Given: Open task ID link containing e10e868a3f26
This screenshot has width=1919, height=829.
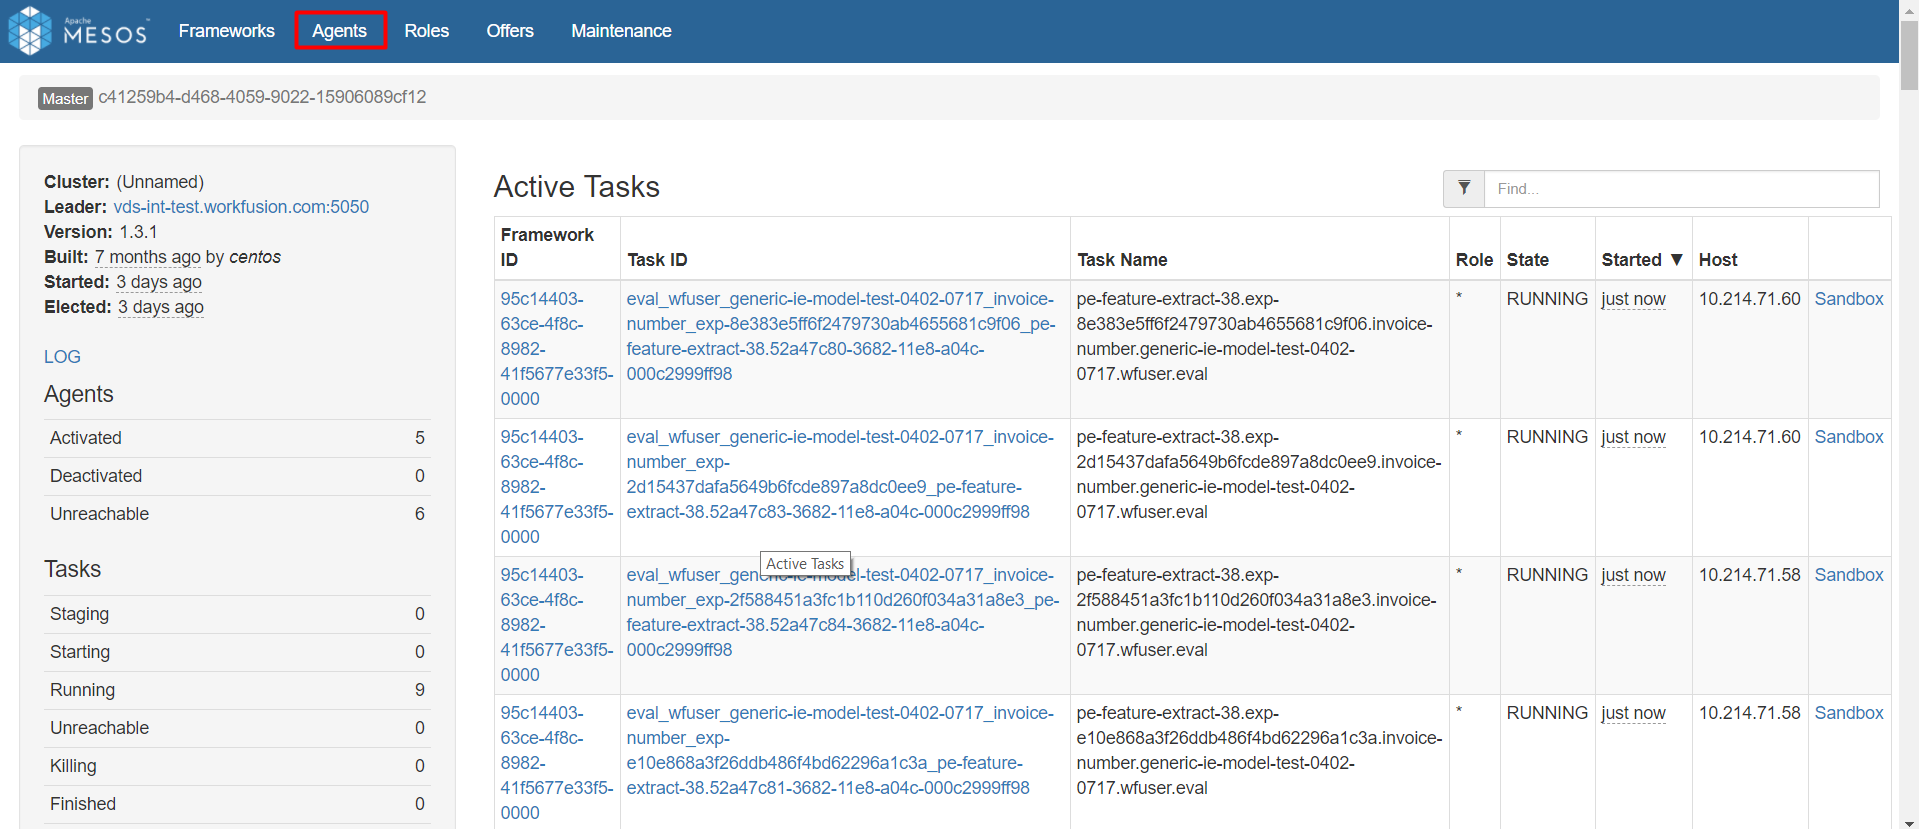Looking at the screenshot, I should click(x=841, y=750).
